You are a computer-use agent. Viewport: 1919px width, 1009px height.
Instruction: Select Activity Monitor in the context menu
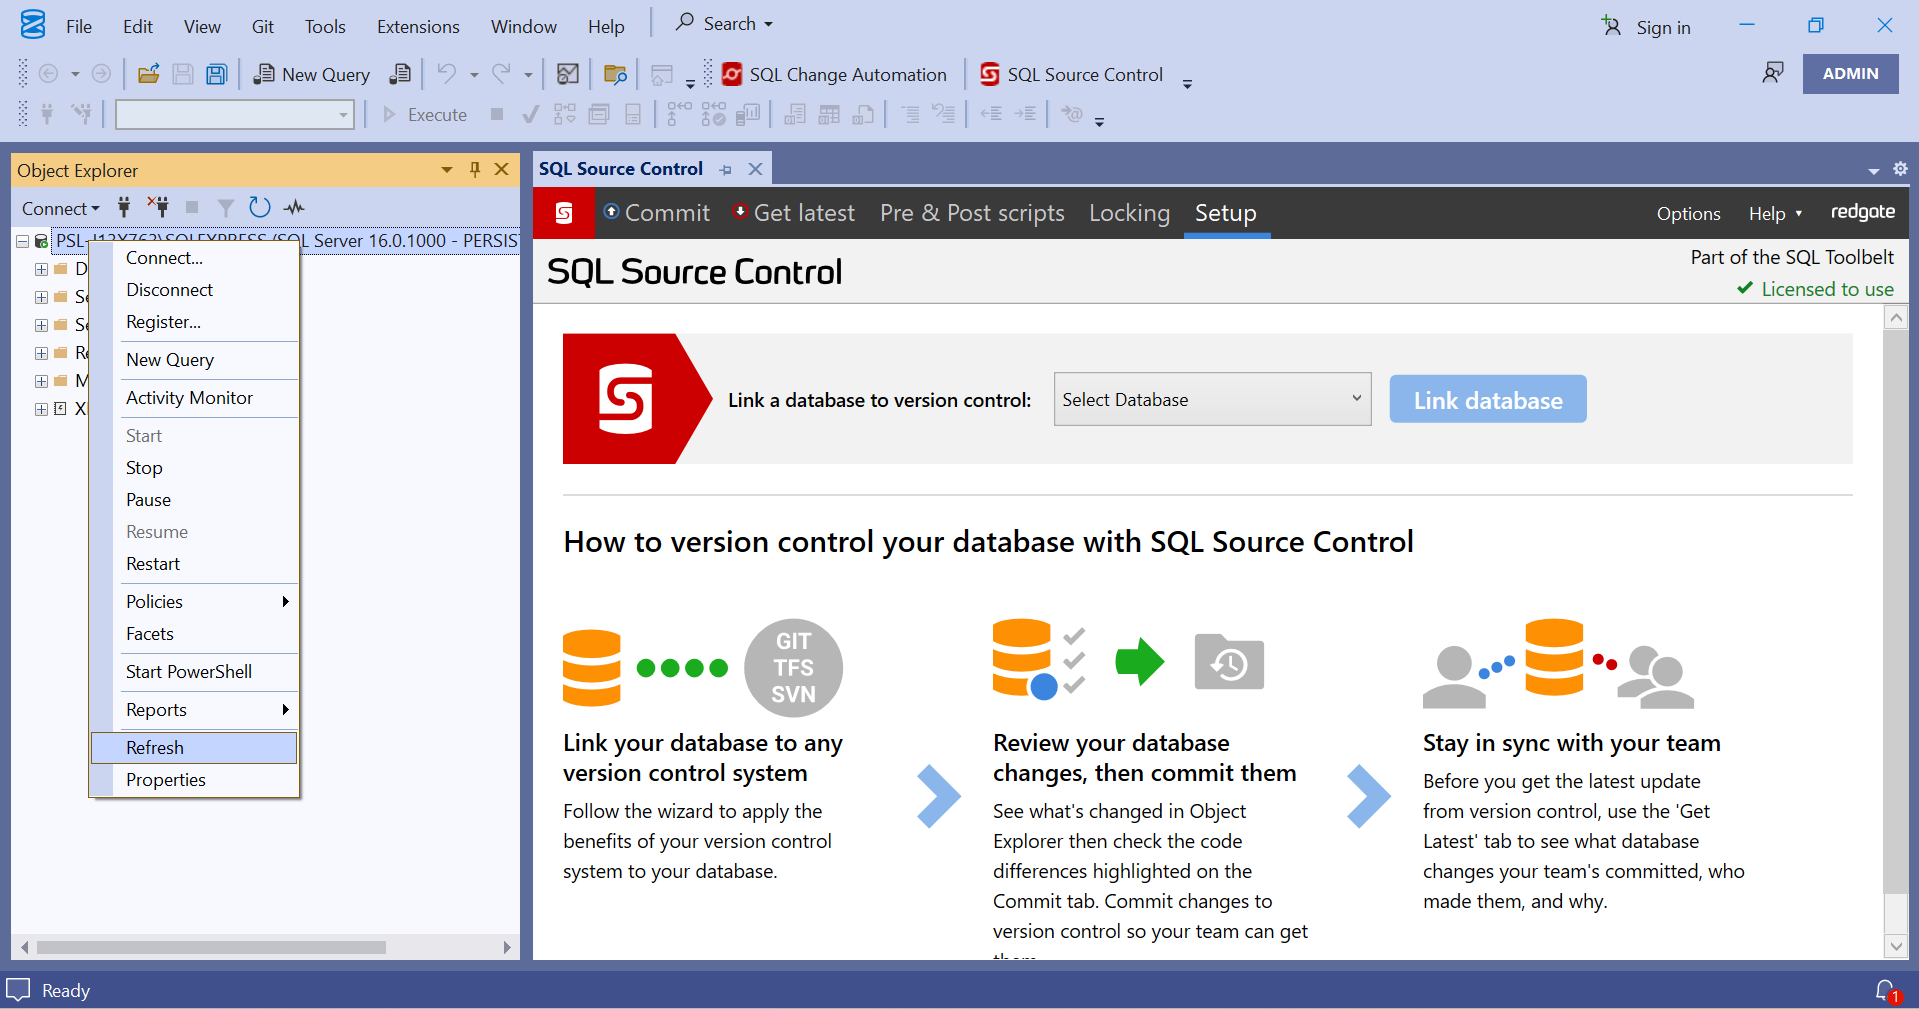coord(194,397)
